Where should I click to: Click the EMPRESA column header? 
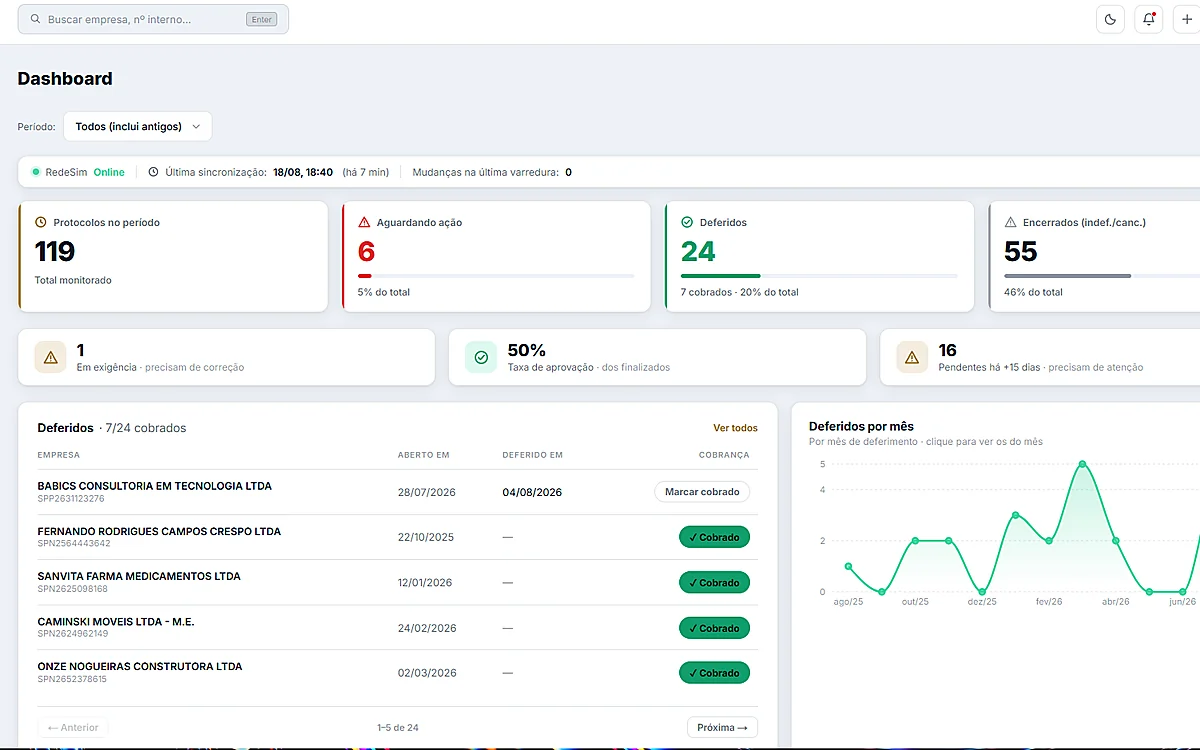pos(59,455)
